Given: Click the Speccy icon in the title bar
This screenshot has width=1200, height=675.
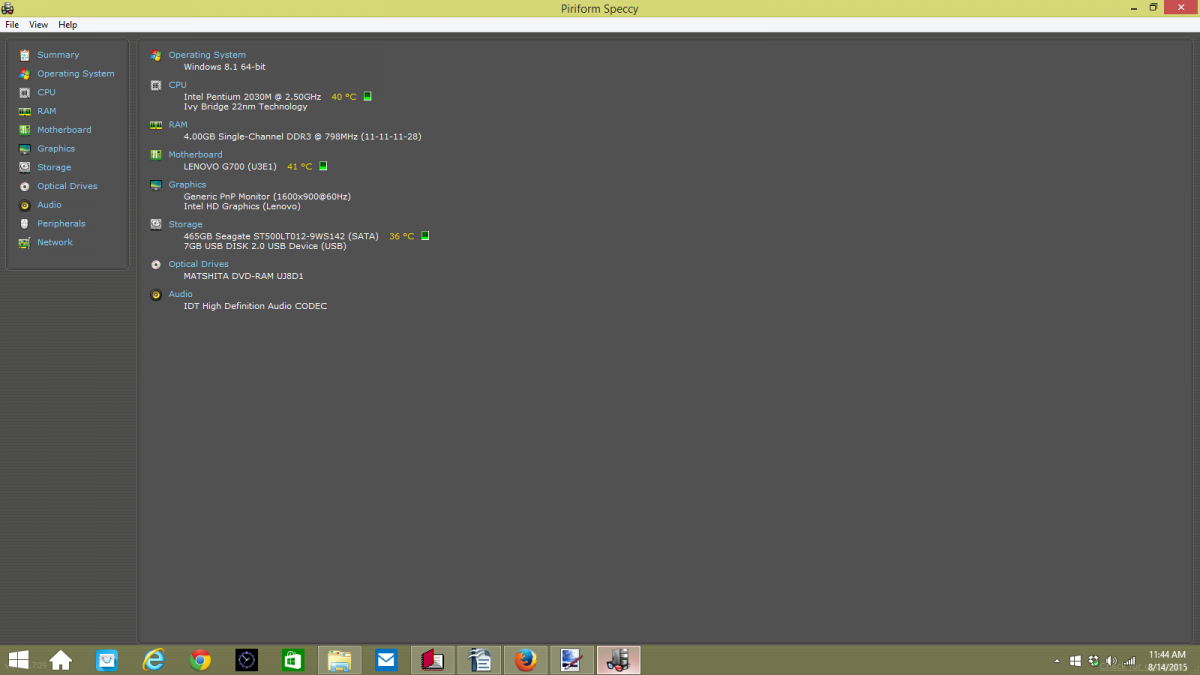Looking at the screenshot, I should click(x=8, y=8).
